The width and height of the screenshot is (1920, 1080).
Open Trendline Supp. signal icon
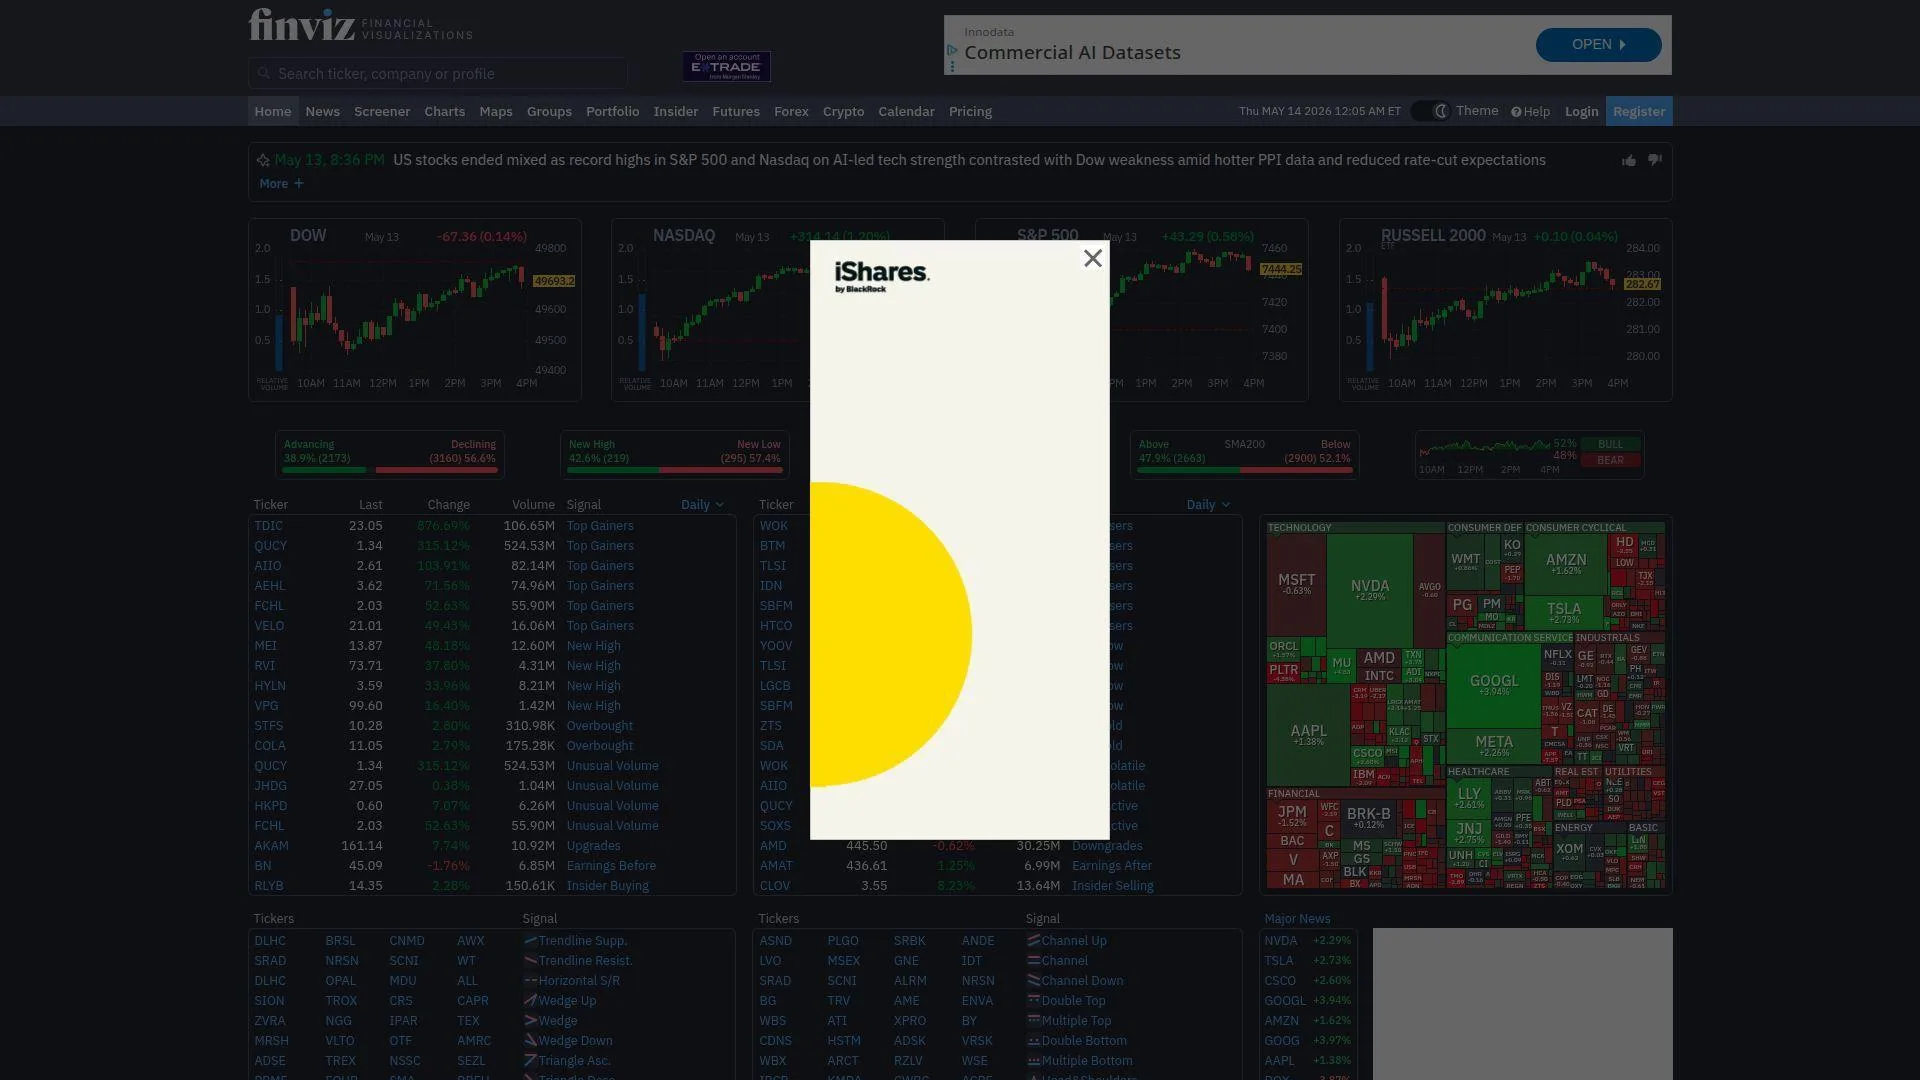coord(530,941)
